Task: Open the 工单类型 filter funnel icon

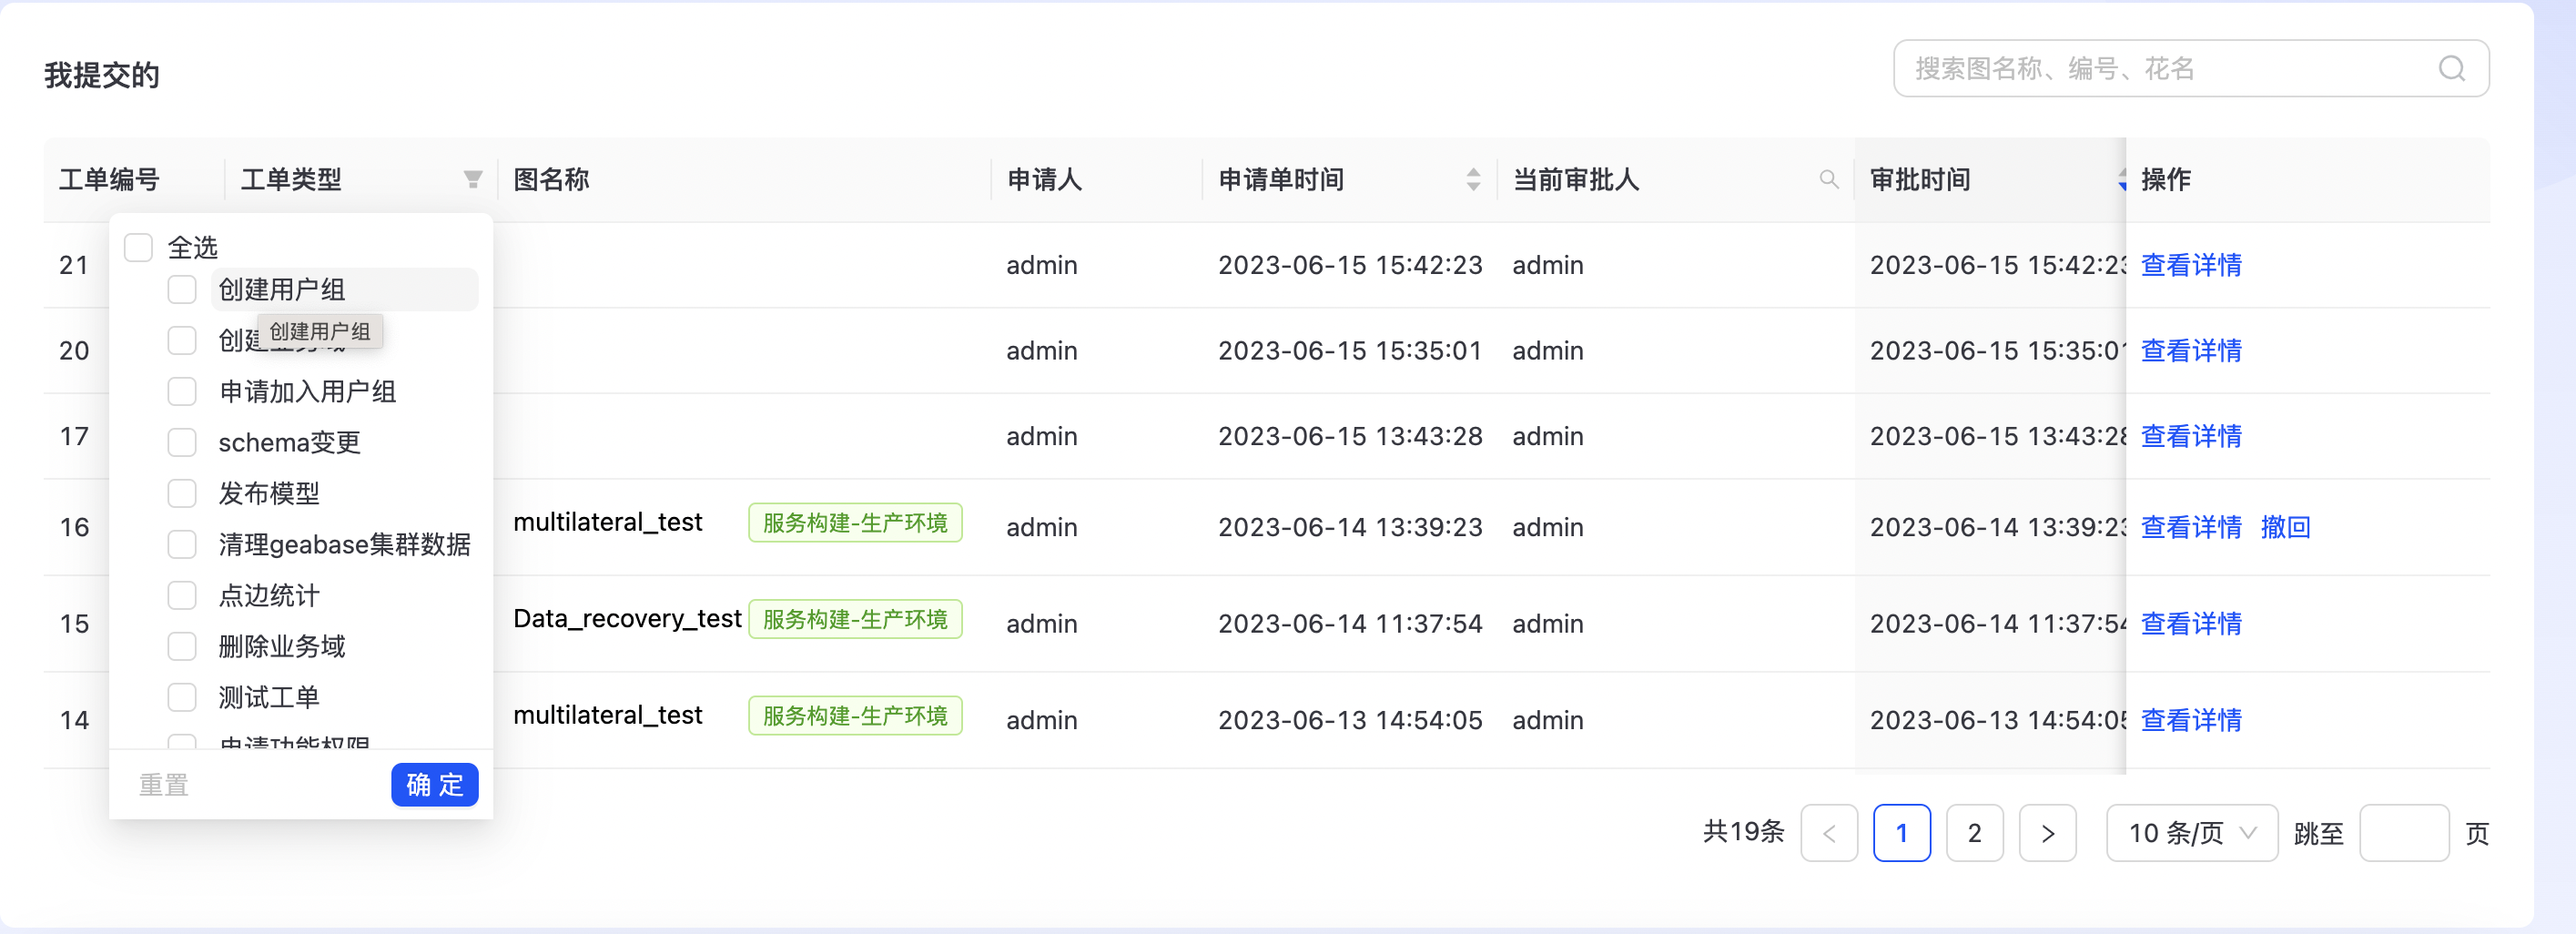Action: 473,179
